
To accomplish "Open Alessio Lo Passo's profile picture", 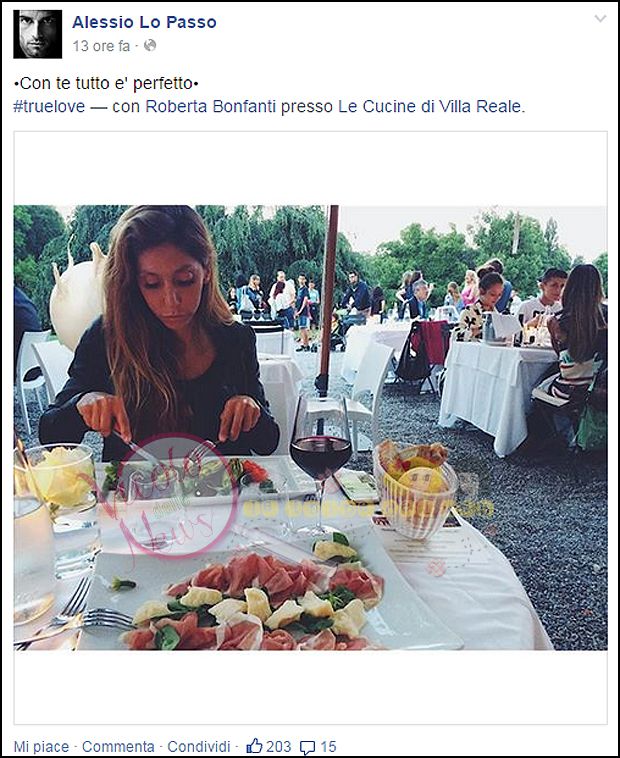I will [x=38, y=34].
